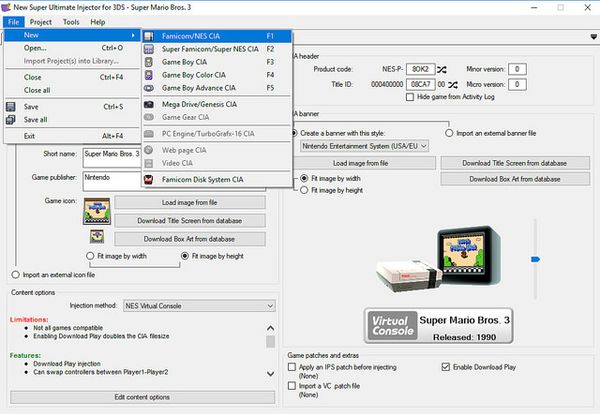Open the banner style dropdown
Viewport: 600px width, 414px height.
tap(364, 146)
